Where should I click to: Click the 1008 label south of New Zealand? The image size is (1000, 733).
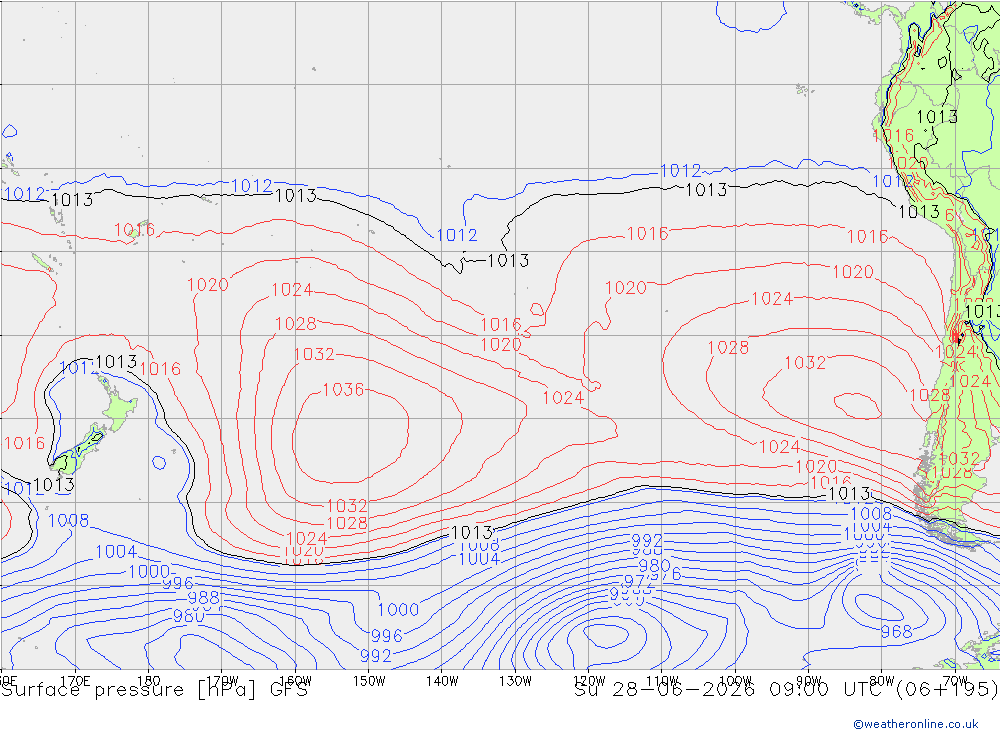(69, 521)
